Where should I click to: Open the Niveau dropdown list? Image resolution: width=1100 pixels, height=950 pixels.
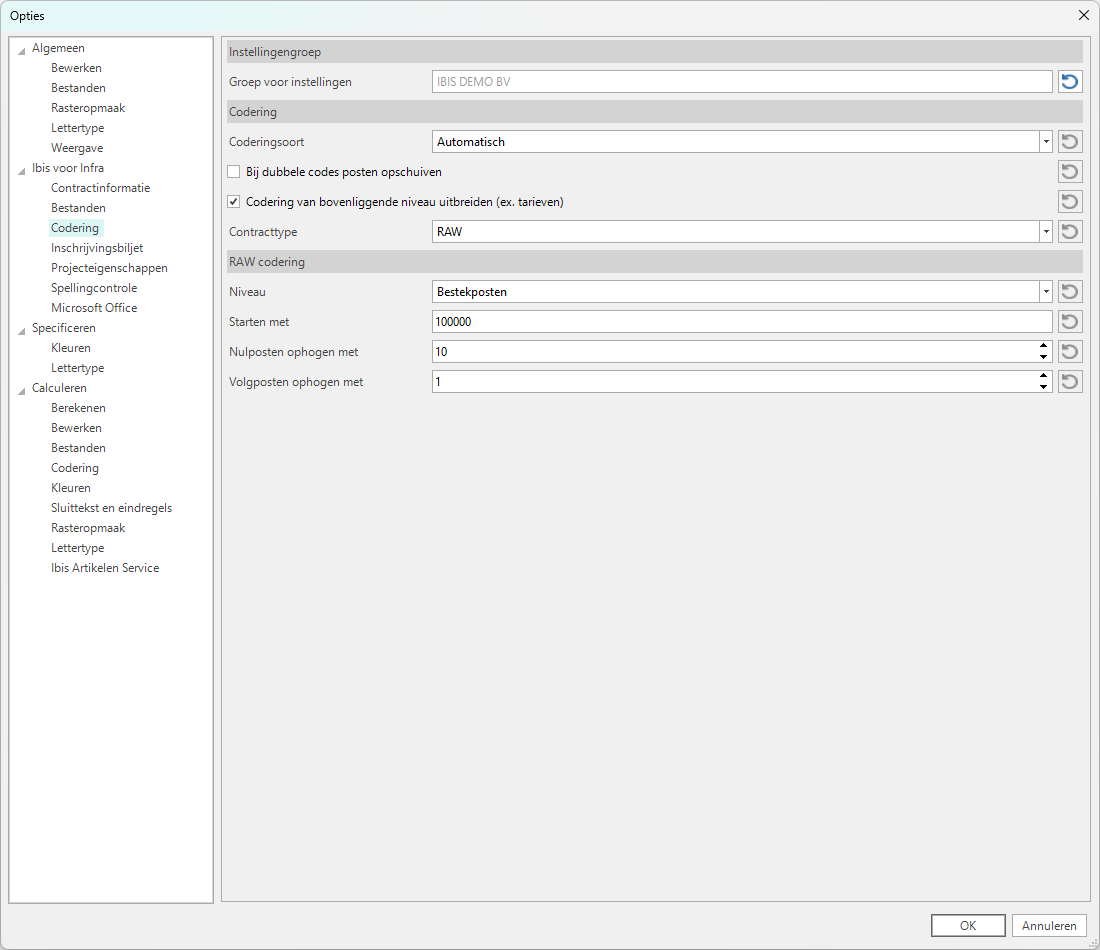point(1045,292)
